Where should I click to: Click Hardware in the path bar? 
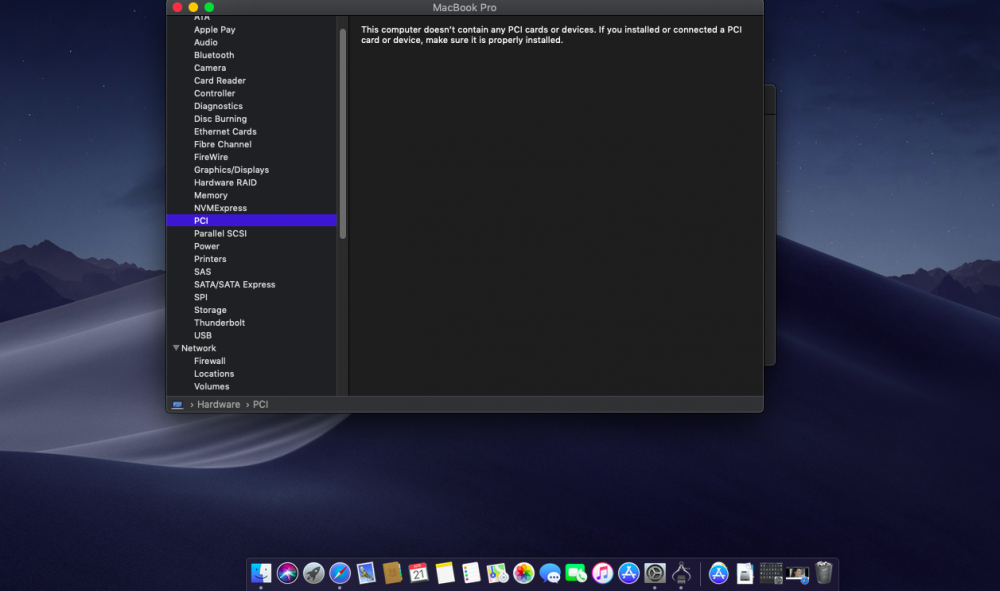[x=218, y=405]
